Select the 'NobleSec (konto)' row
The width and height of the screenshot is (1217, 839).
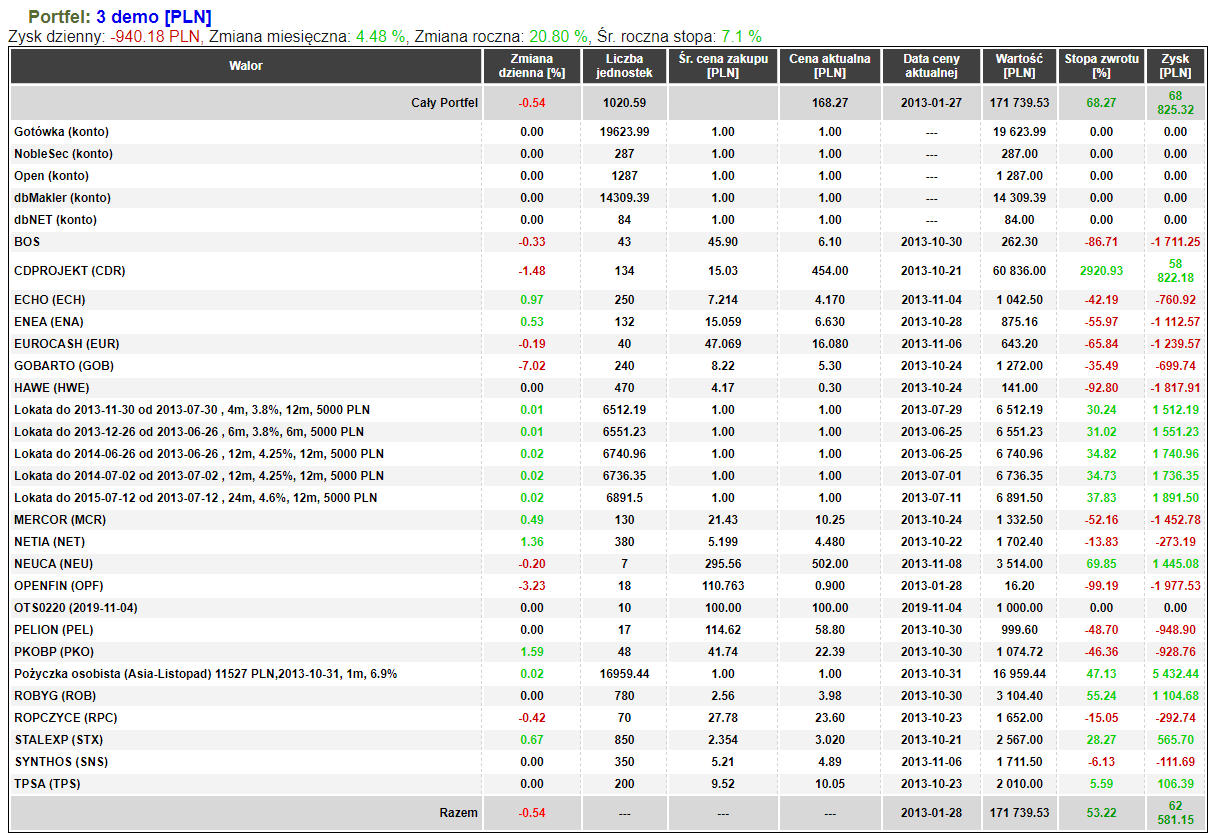click(x=608, y=154)
